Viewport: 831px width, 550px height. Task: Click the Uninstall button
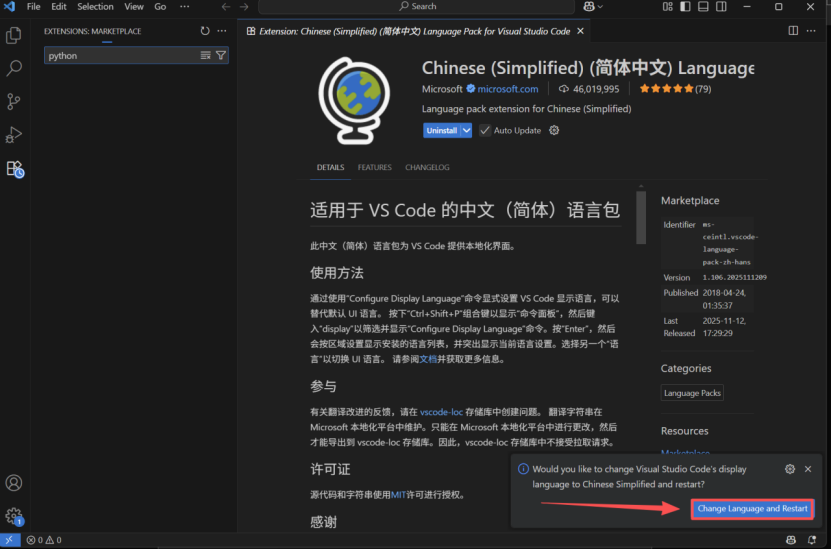tap(441, 130)
